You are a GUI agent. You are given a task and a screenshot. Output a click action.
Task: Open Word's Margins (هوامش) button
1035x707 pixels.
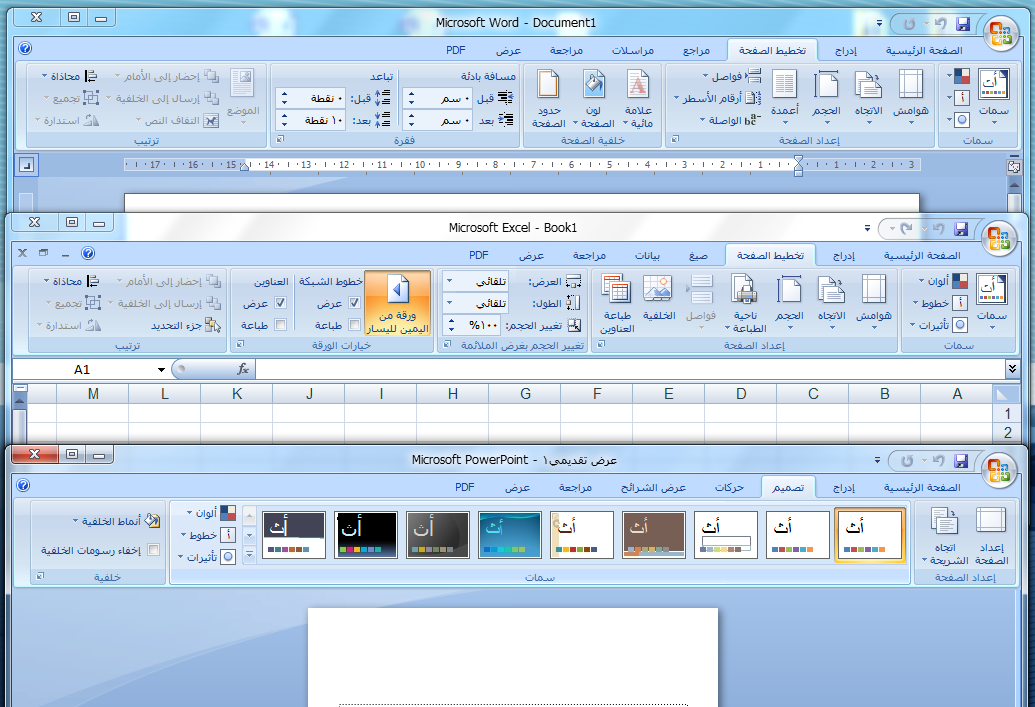(911, 98)
